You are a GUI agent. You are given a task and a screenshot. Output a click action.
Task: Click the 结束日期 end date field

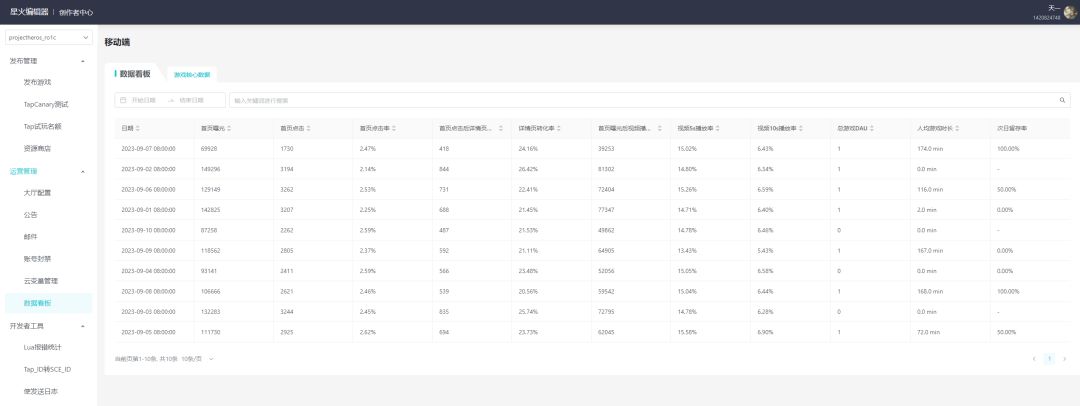[x=191, y=100]
